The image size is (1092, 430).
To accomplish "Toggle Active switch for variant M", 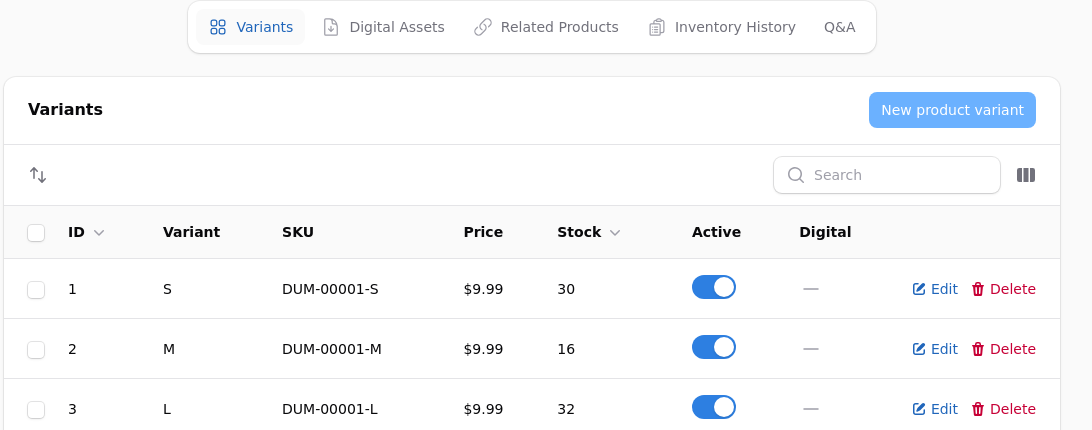I will 714,347.
